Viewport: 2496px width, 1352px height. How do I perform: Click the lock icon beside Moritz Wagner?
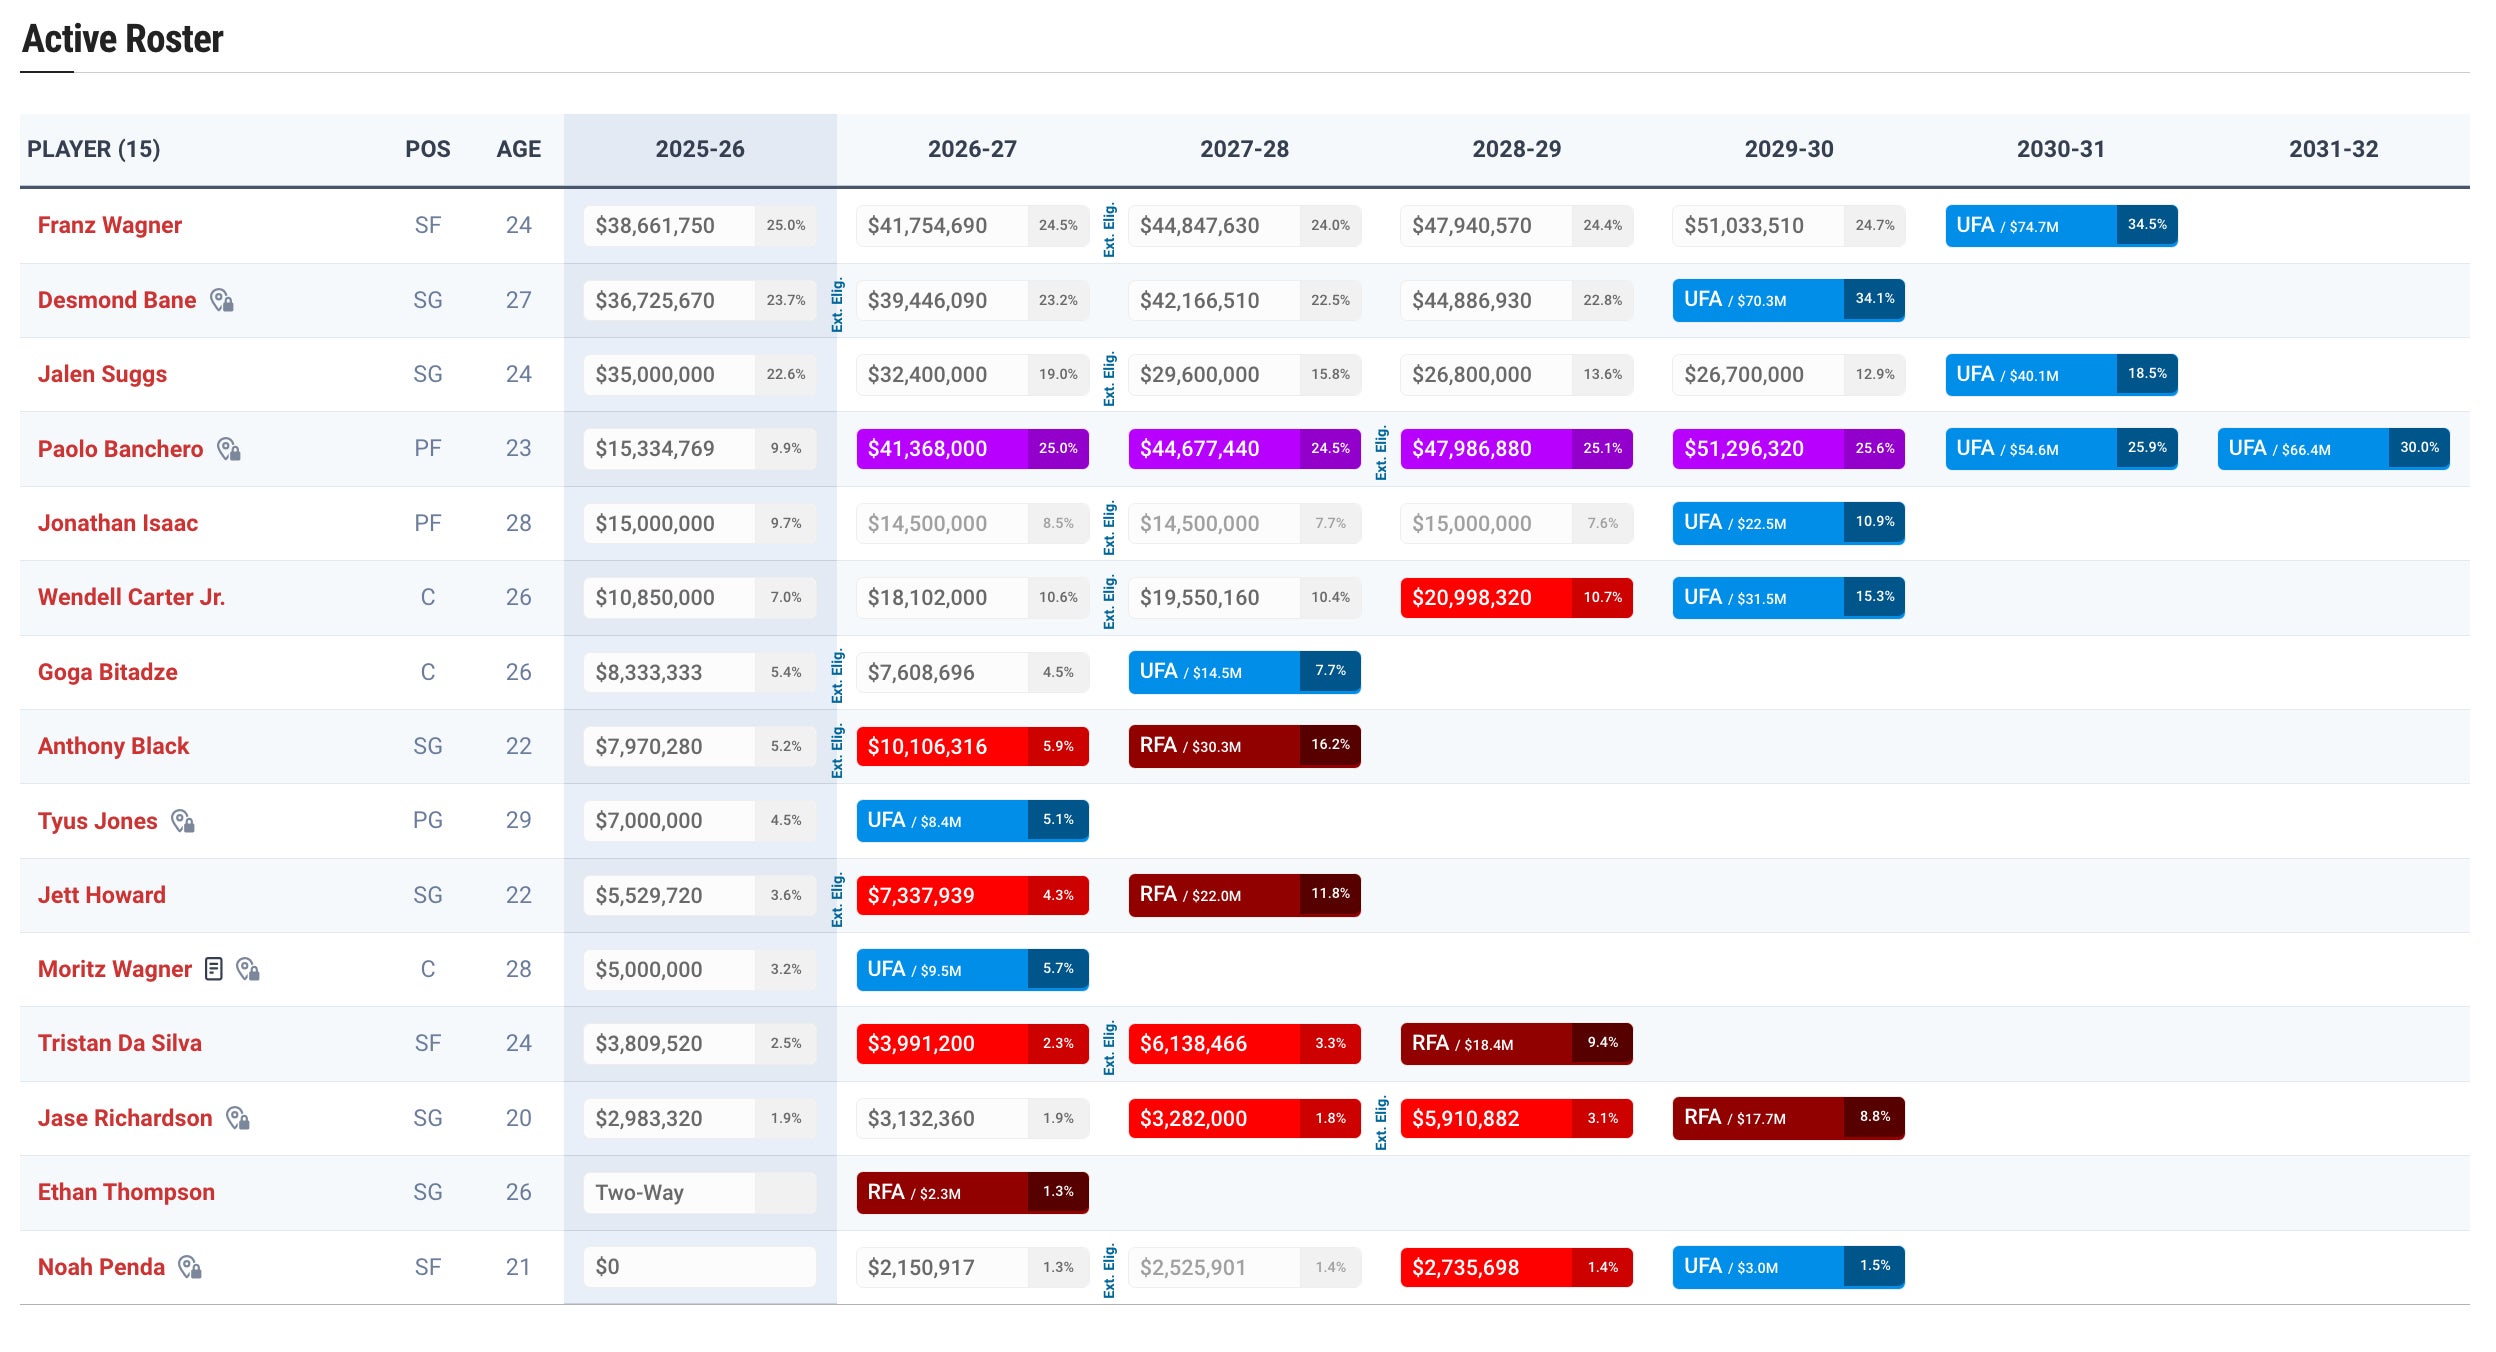tap(248, 969)
